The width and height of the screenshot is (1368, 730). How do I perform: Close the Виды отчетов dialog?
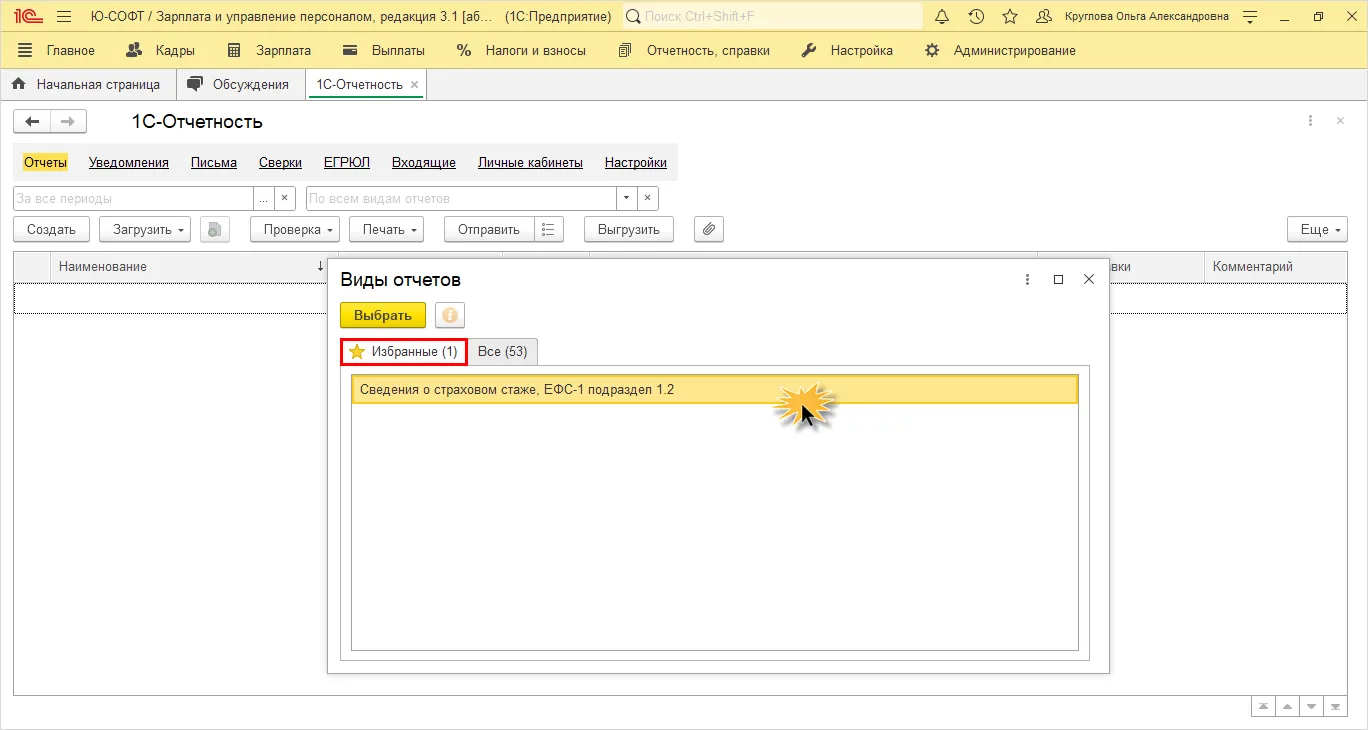[x=1089, y=280]
